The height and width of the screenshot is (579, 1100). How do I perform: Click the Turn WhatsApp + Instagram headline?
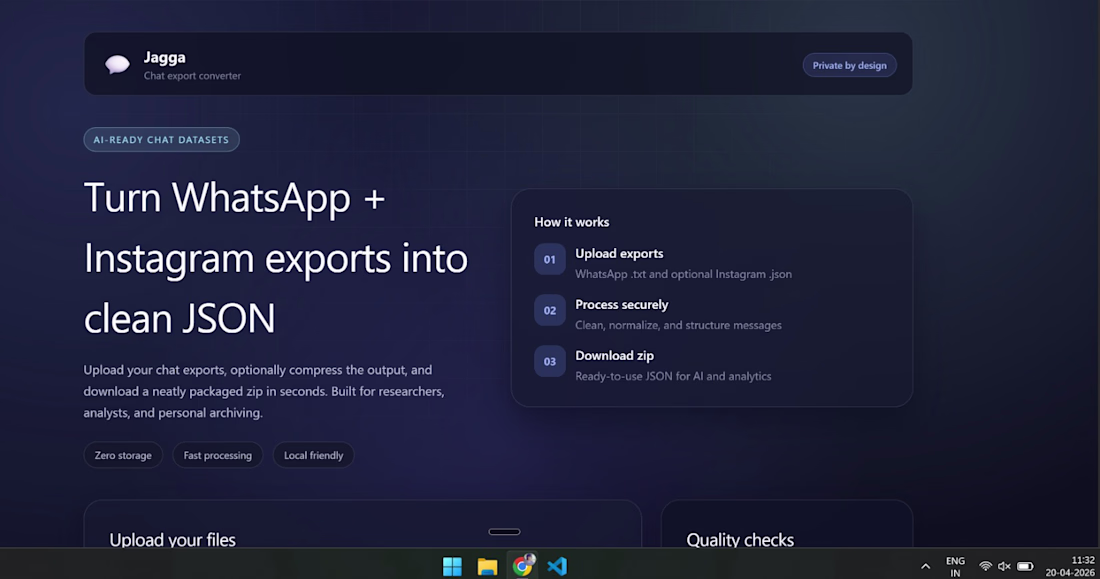tap(276, 258)
